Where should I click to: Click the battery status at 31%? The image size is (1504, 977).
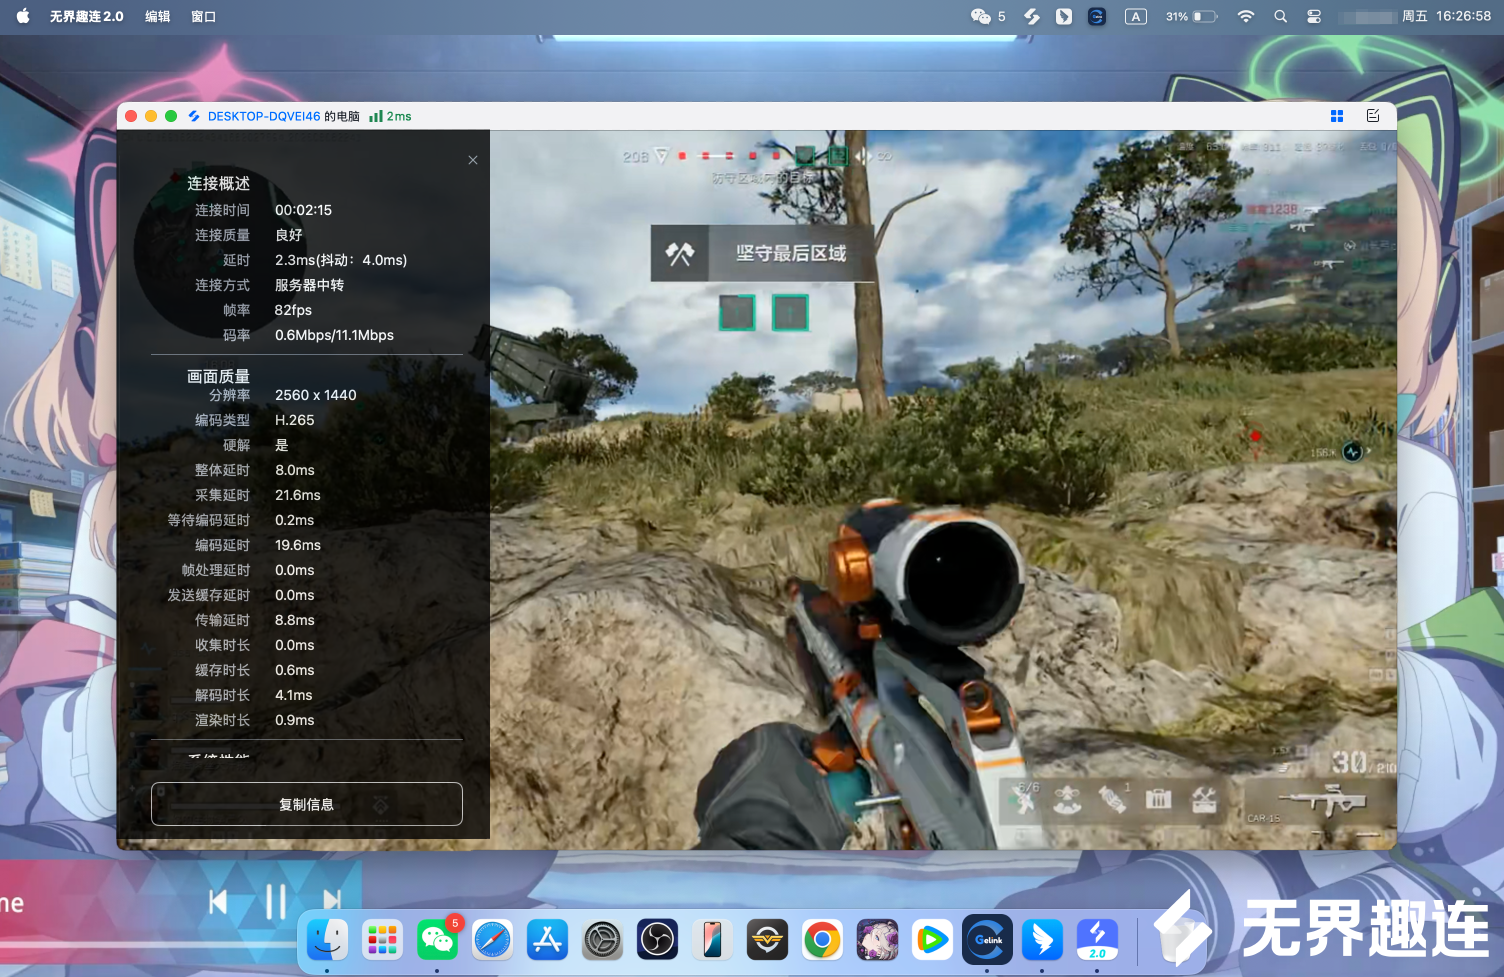click(x=1192, y=16)
